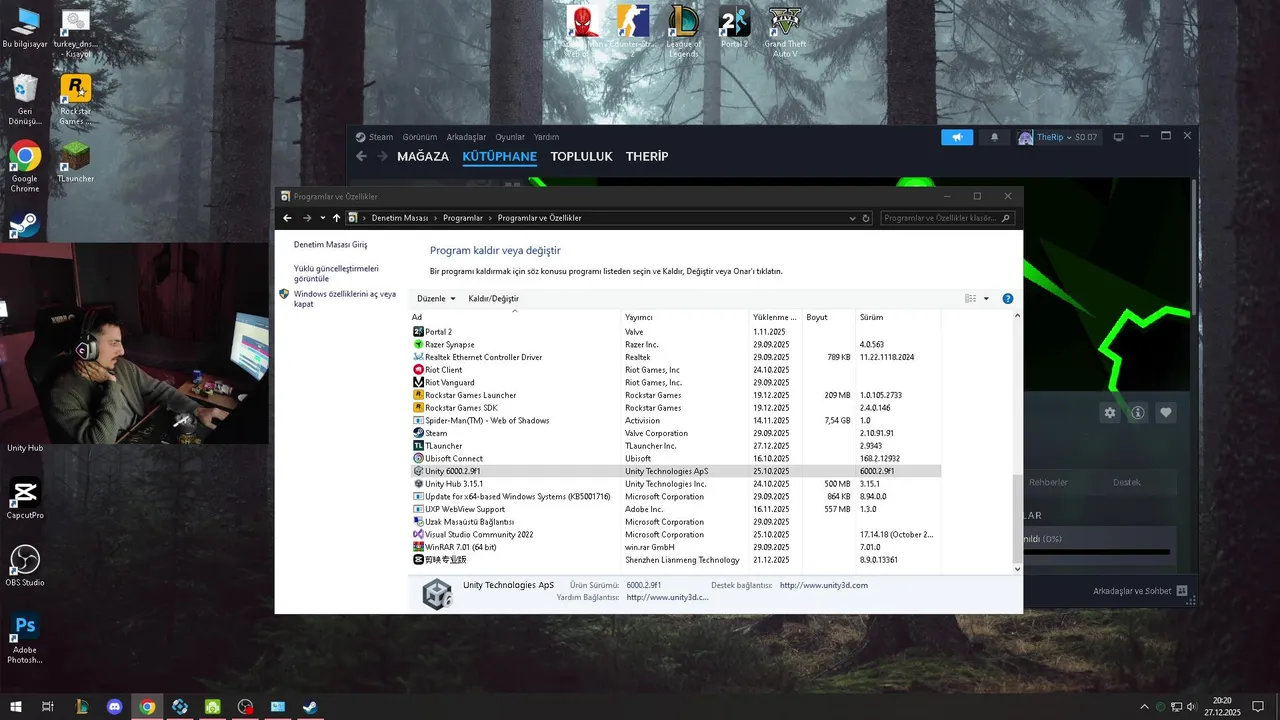Image resolution: width=1280 pixels, height=720 pixels.
Task: Open Arkadaşlar menu in Steam
Action: [x=466, y=137]
